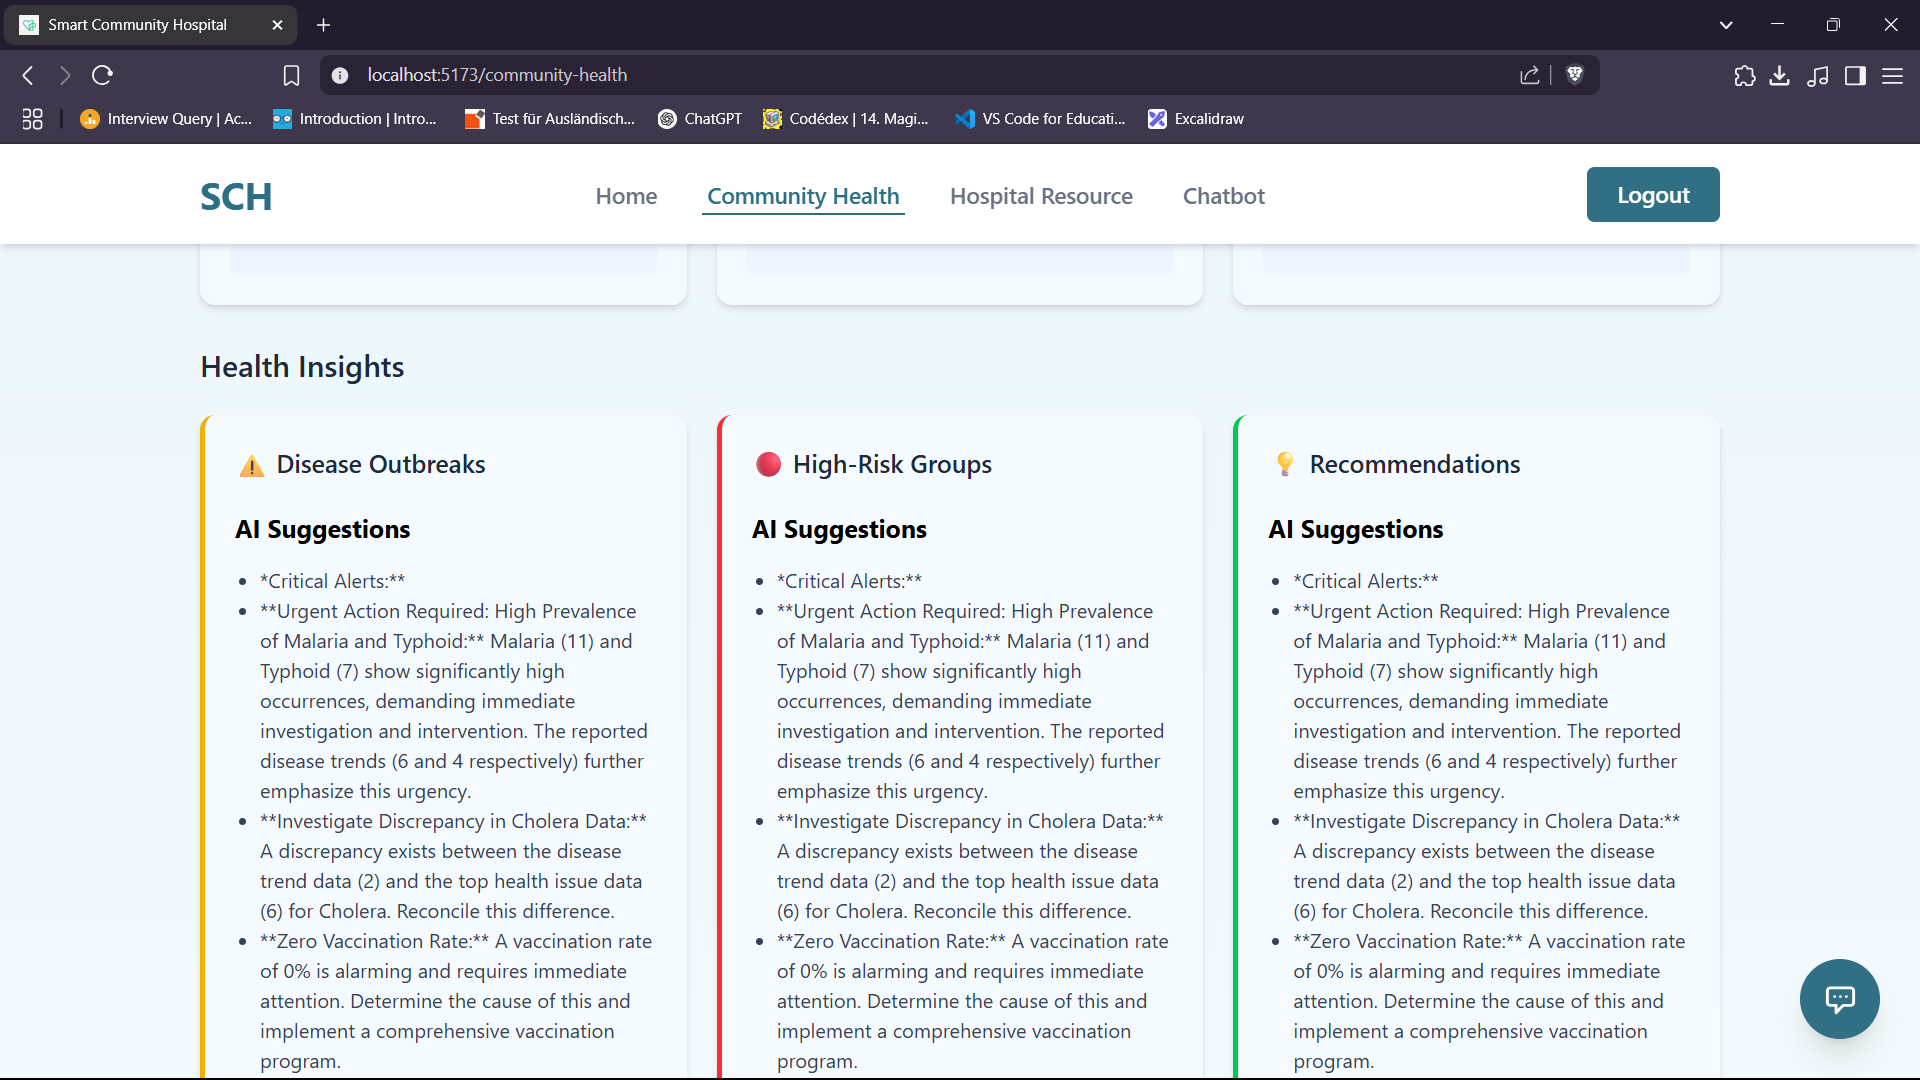The image size is (1920, 1080).
Task: Reload the Community Health page
Action: tap(102, 75)
